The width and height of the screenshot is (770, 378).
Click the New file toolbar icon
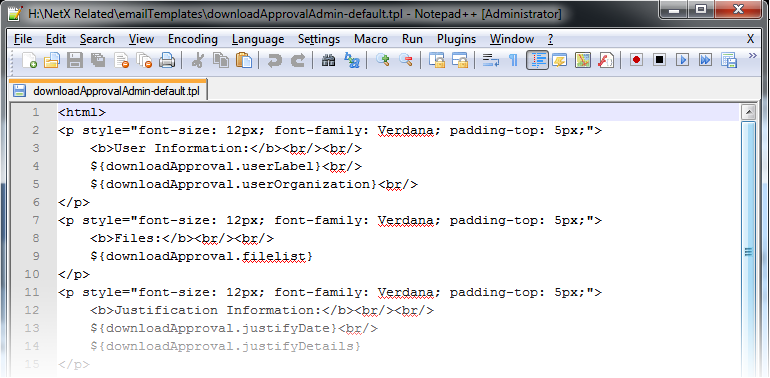pos(29,60)
